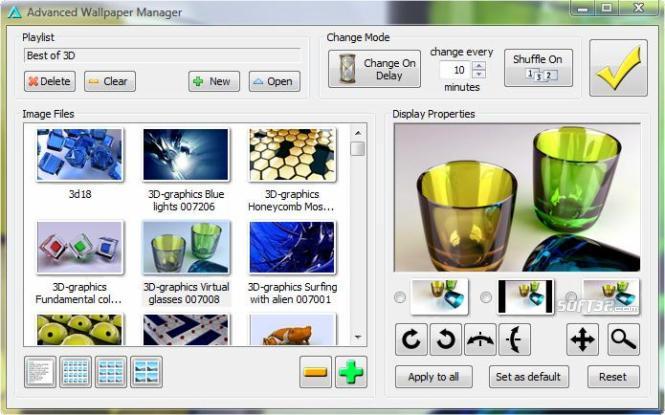
Task: Increase the change every minutes value
Action: [x=479, y=65]
